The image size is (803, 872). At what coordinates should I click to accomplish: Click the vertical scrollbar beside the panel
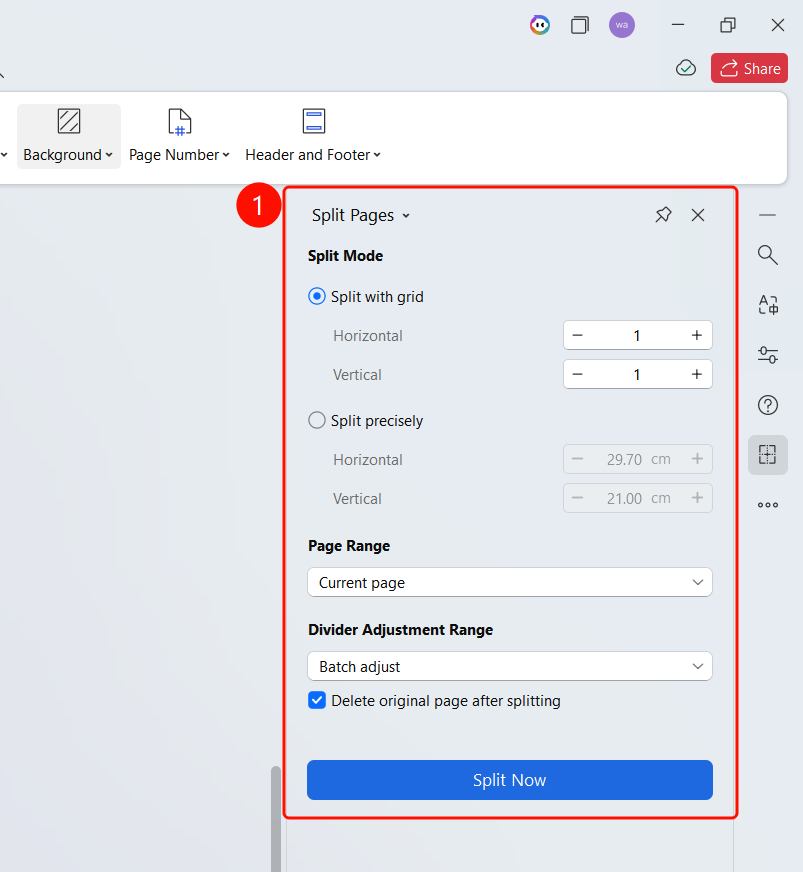click(275, 819)
